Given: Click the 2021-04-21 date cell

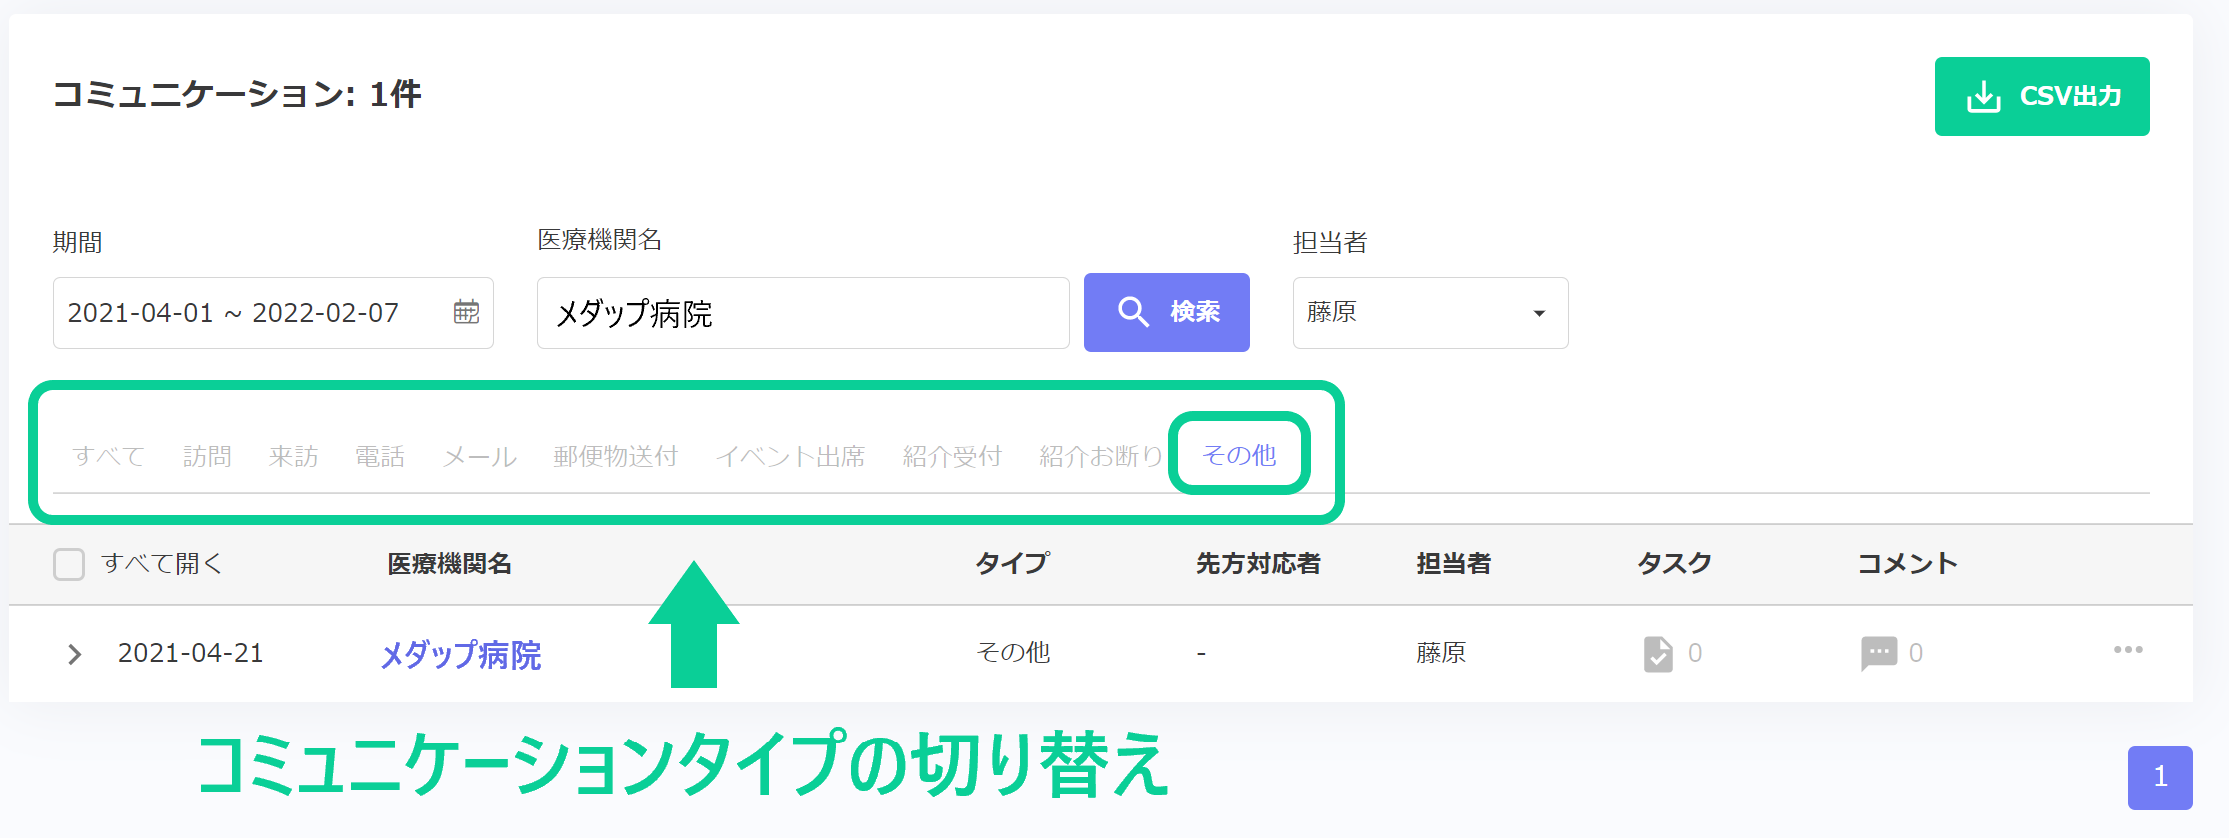Looking at the screenshot, I should (x=190, y=653).
